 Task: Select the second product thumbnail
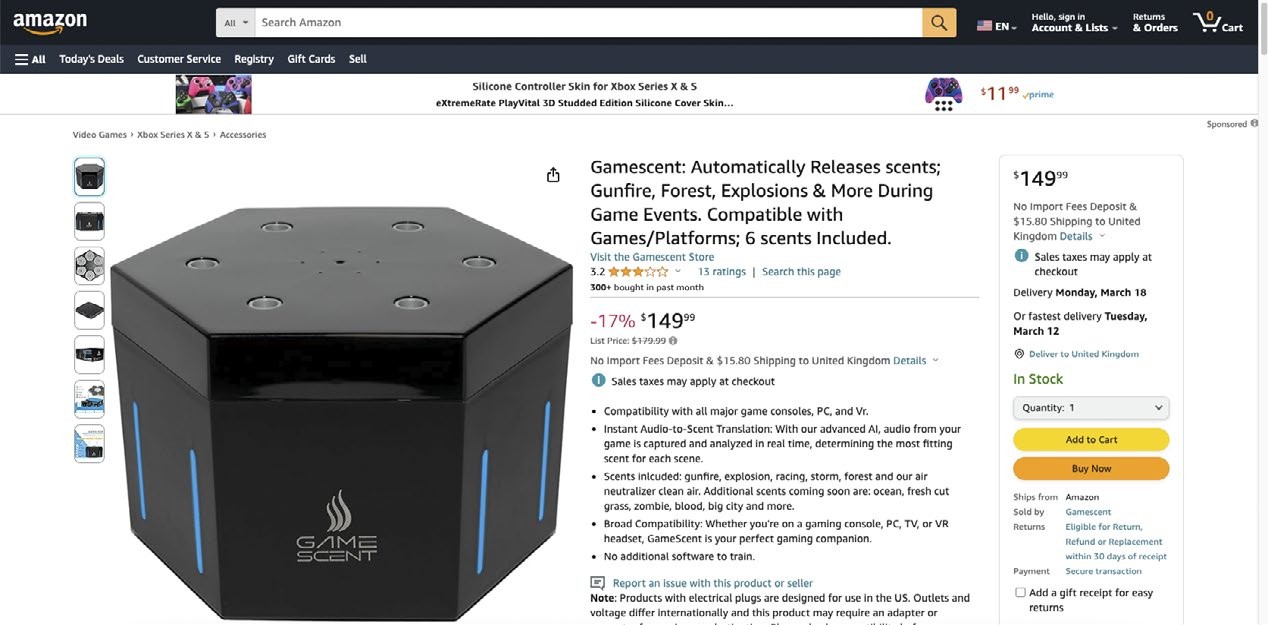coord(89,221)
